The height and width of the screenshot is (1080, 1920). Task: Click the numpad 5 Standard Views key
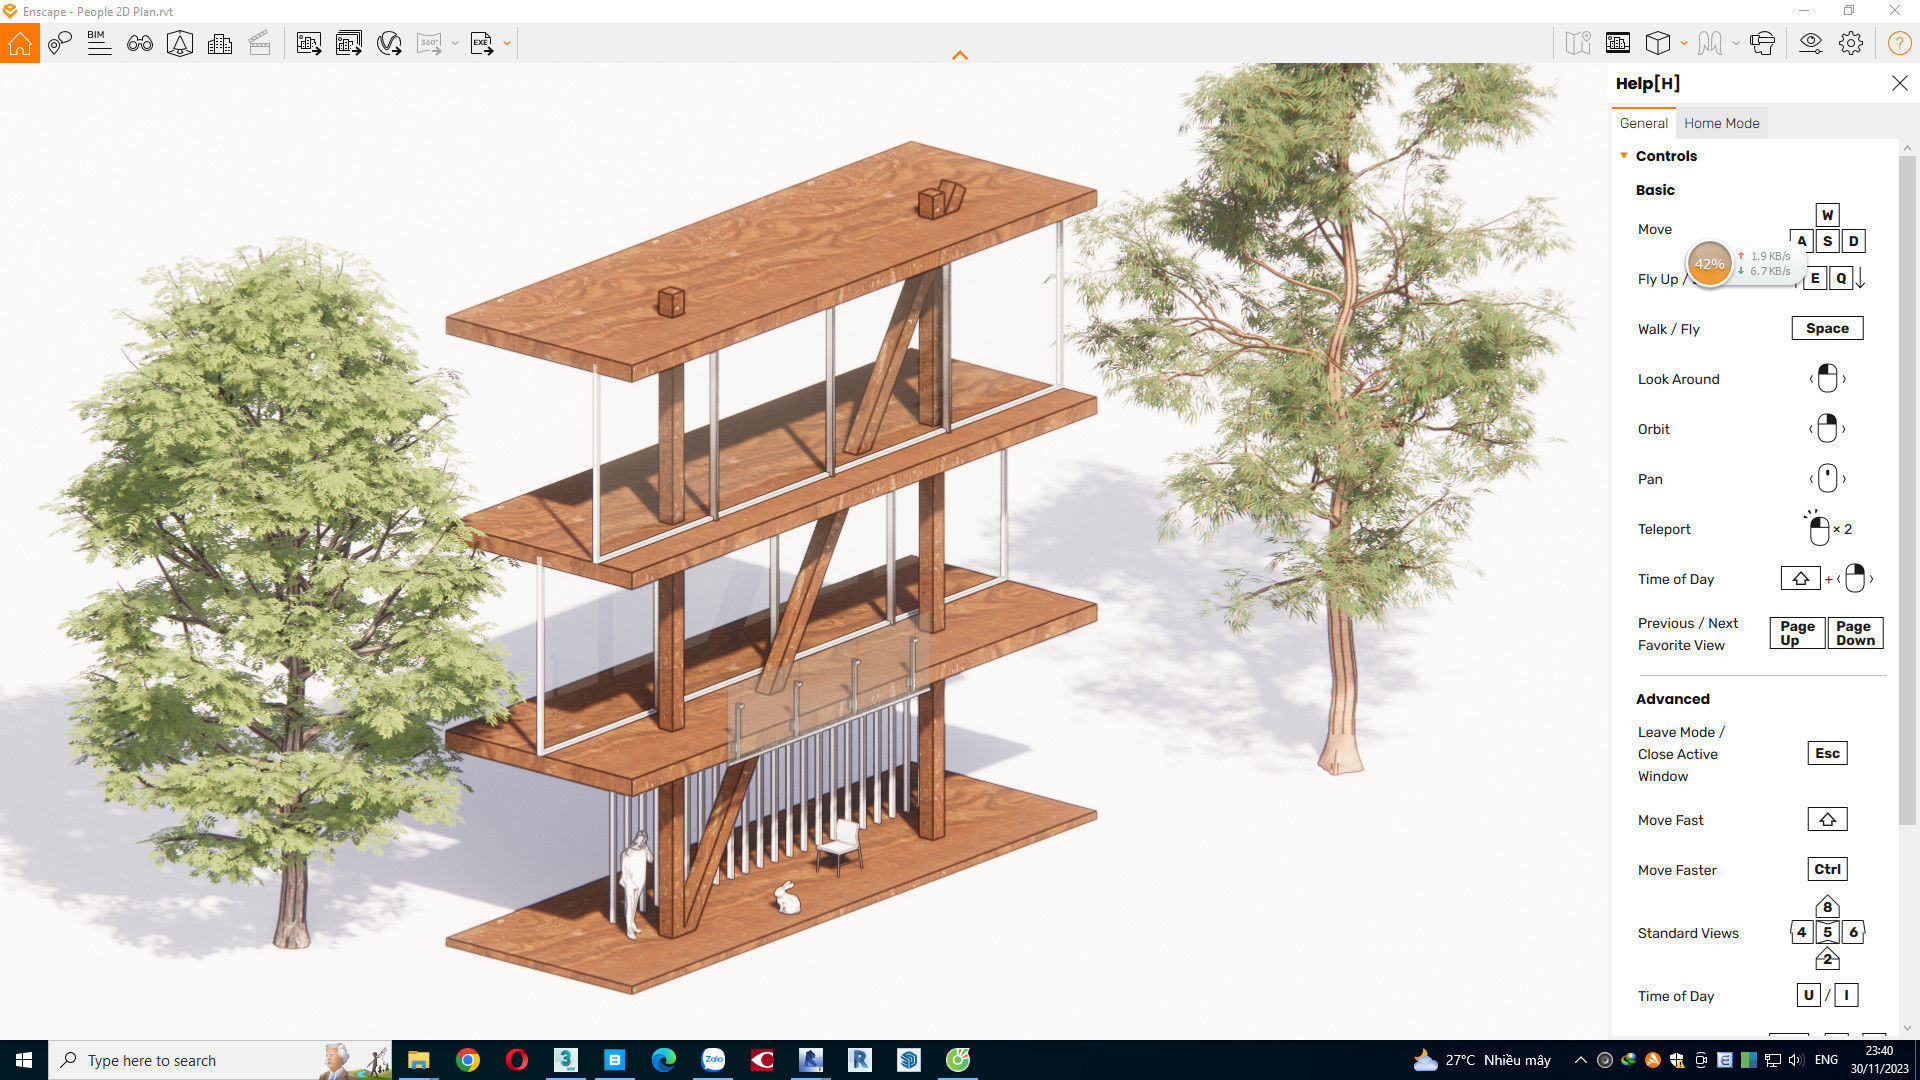1827,932
